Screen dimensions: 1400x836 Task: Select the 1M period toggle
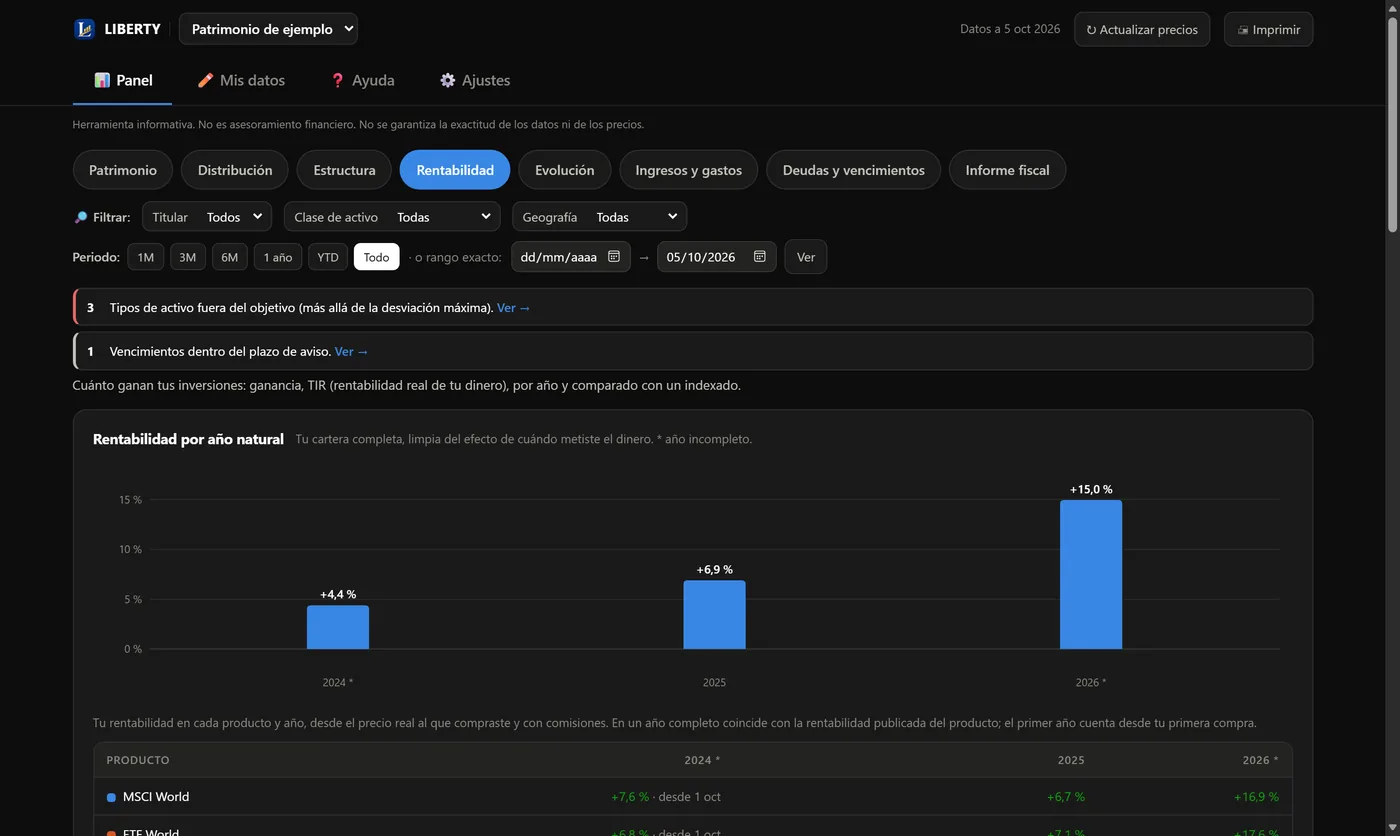click(x=146, y=257)
